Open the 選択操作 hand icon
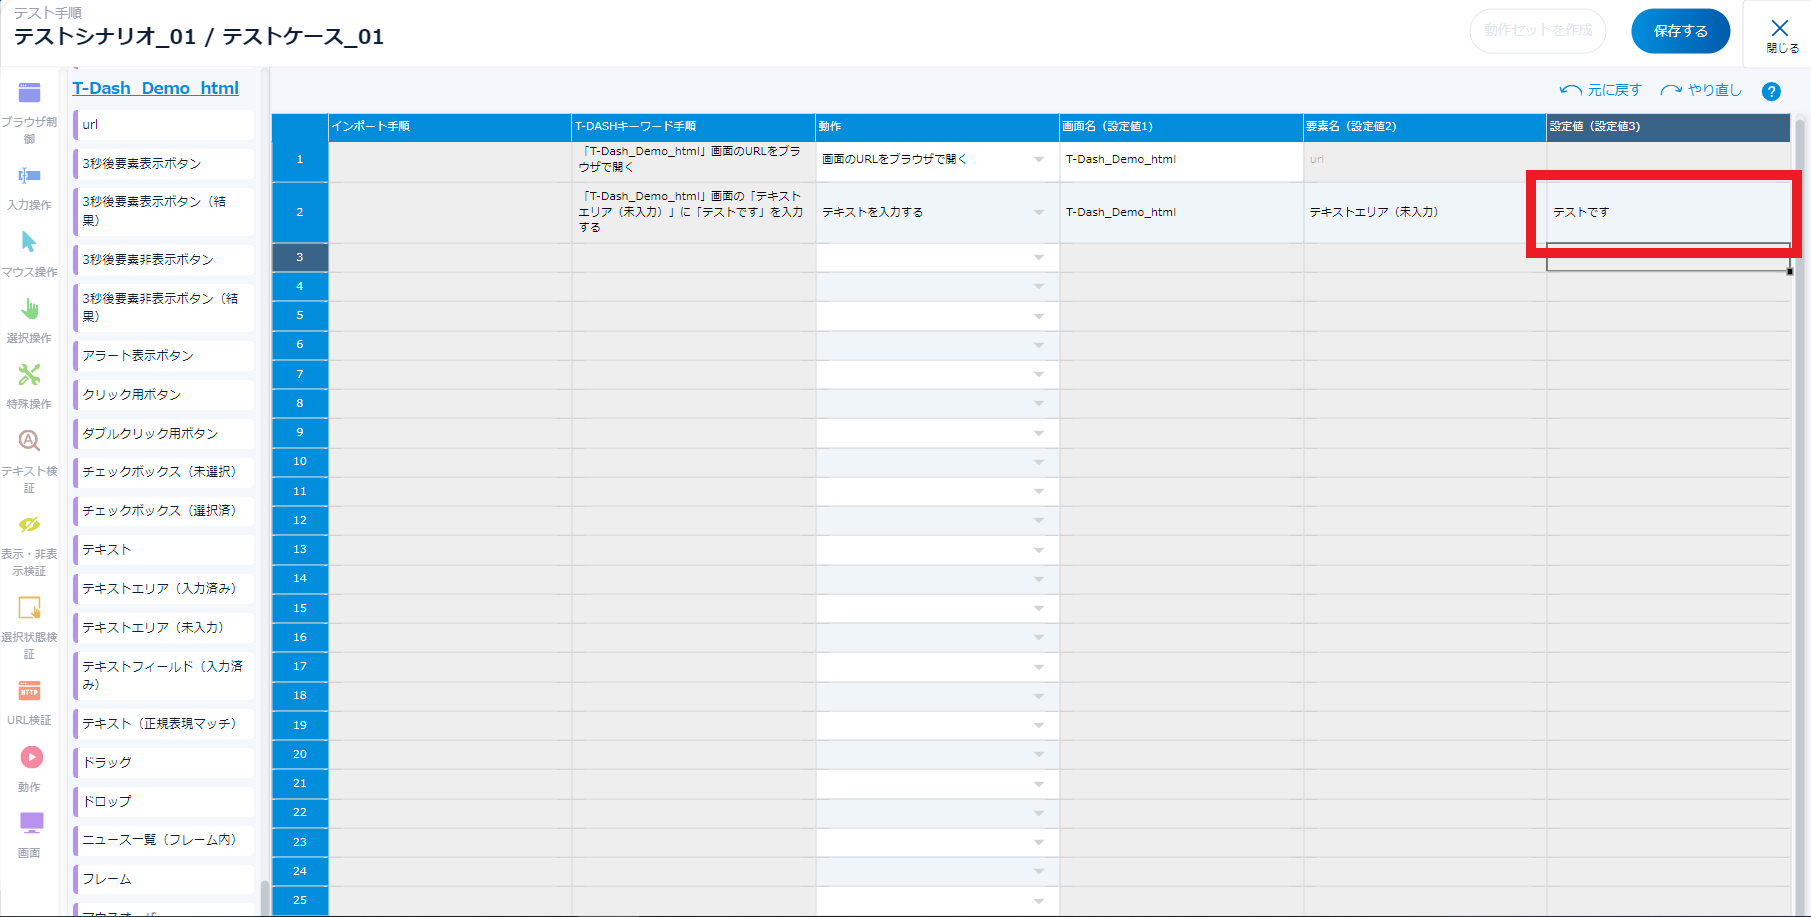The height and width of the screenshot is (917, 1811). coord(29,309)
